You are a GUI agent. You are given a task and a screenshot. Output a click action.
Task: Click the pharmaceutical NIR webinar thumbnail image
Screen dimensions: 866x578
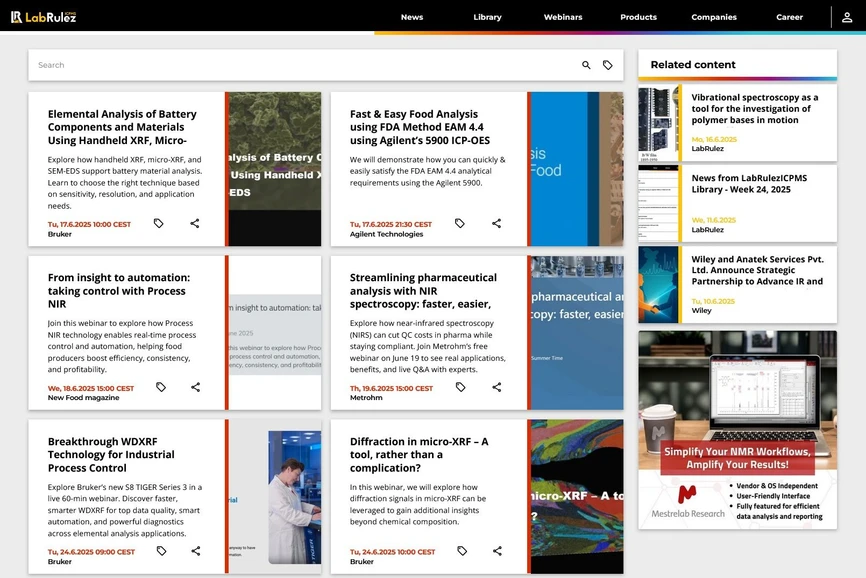(x=577, y=333)
